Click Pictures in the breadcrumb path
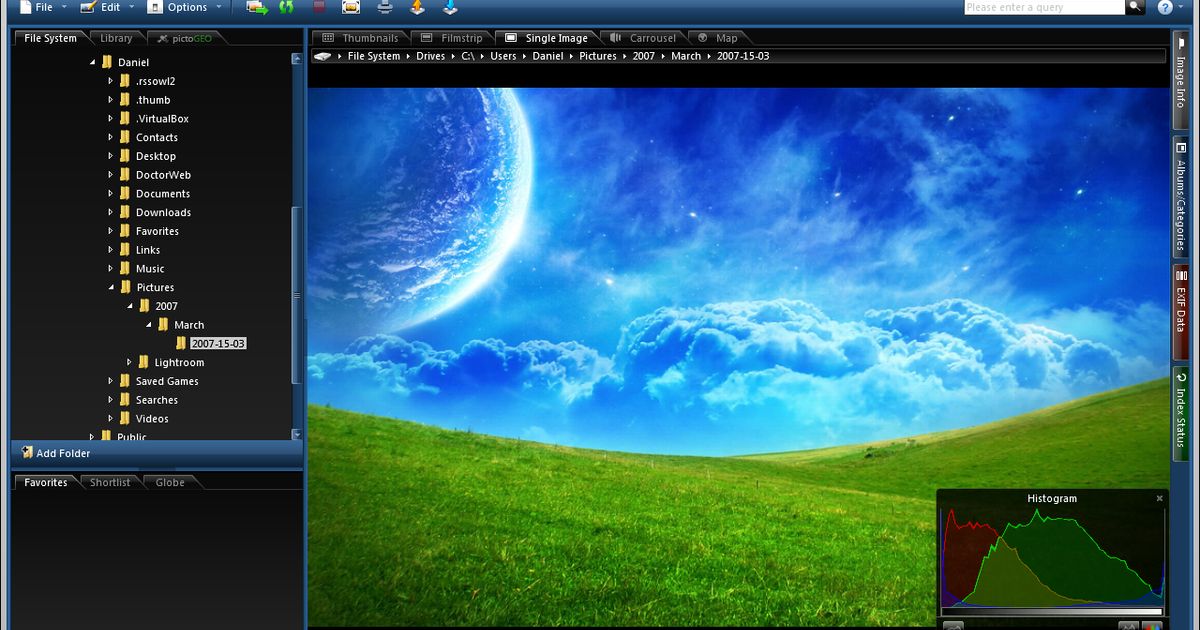The image size is (1200, 630). click(598, 56)
